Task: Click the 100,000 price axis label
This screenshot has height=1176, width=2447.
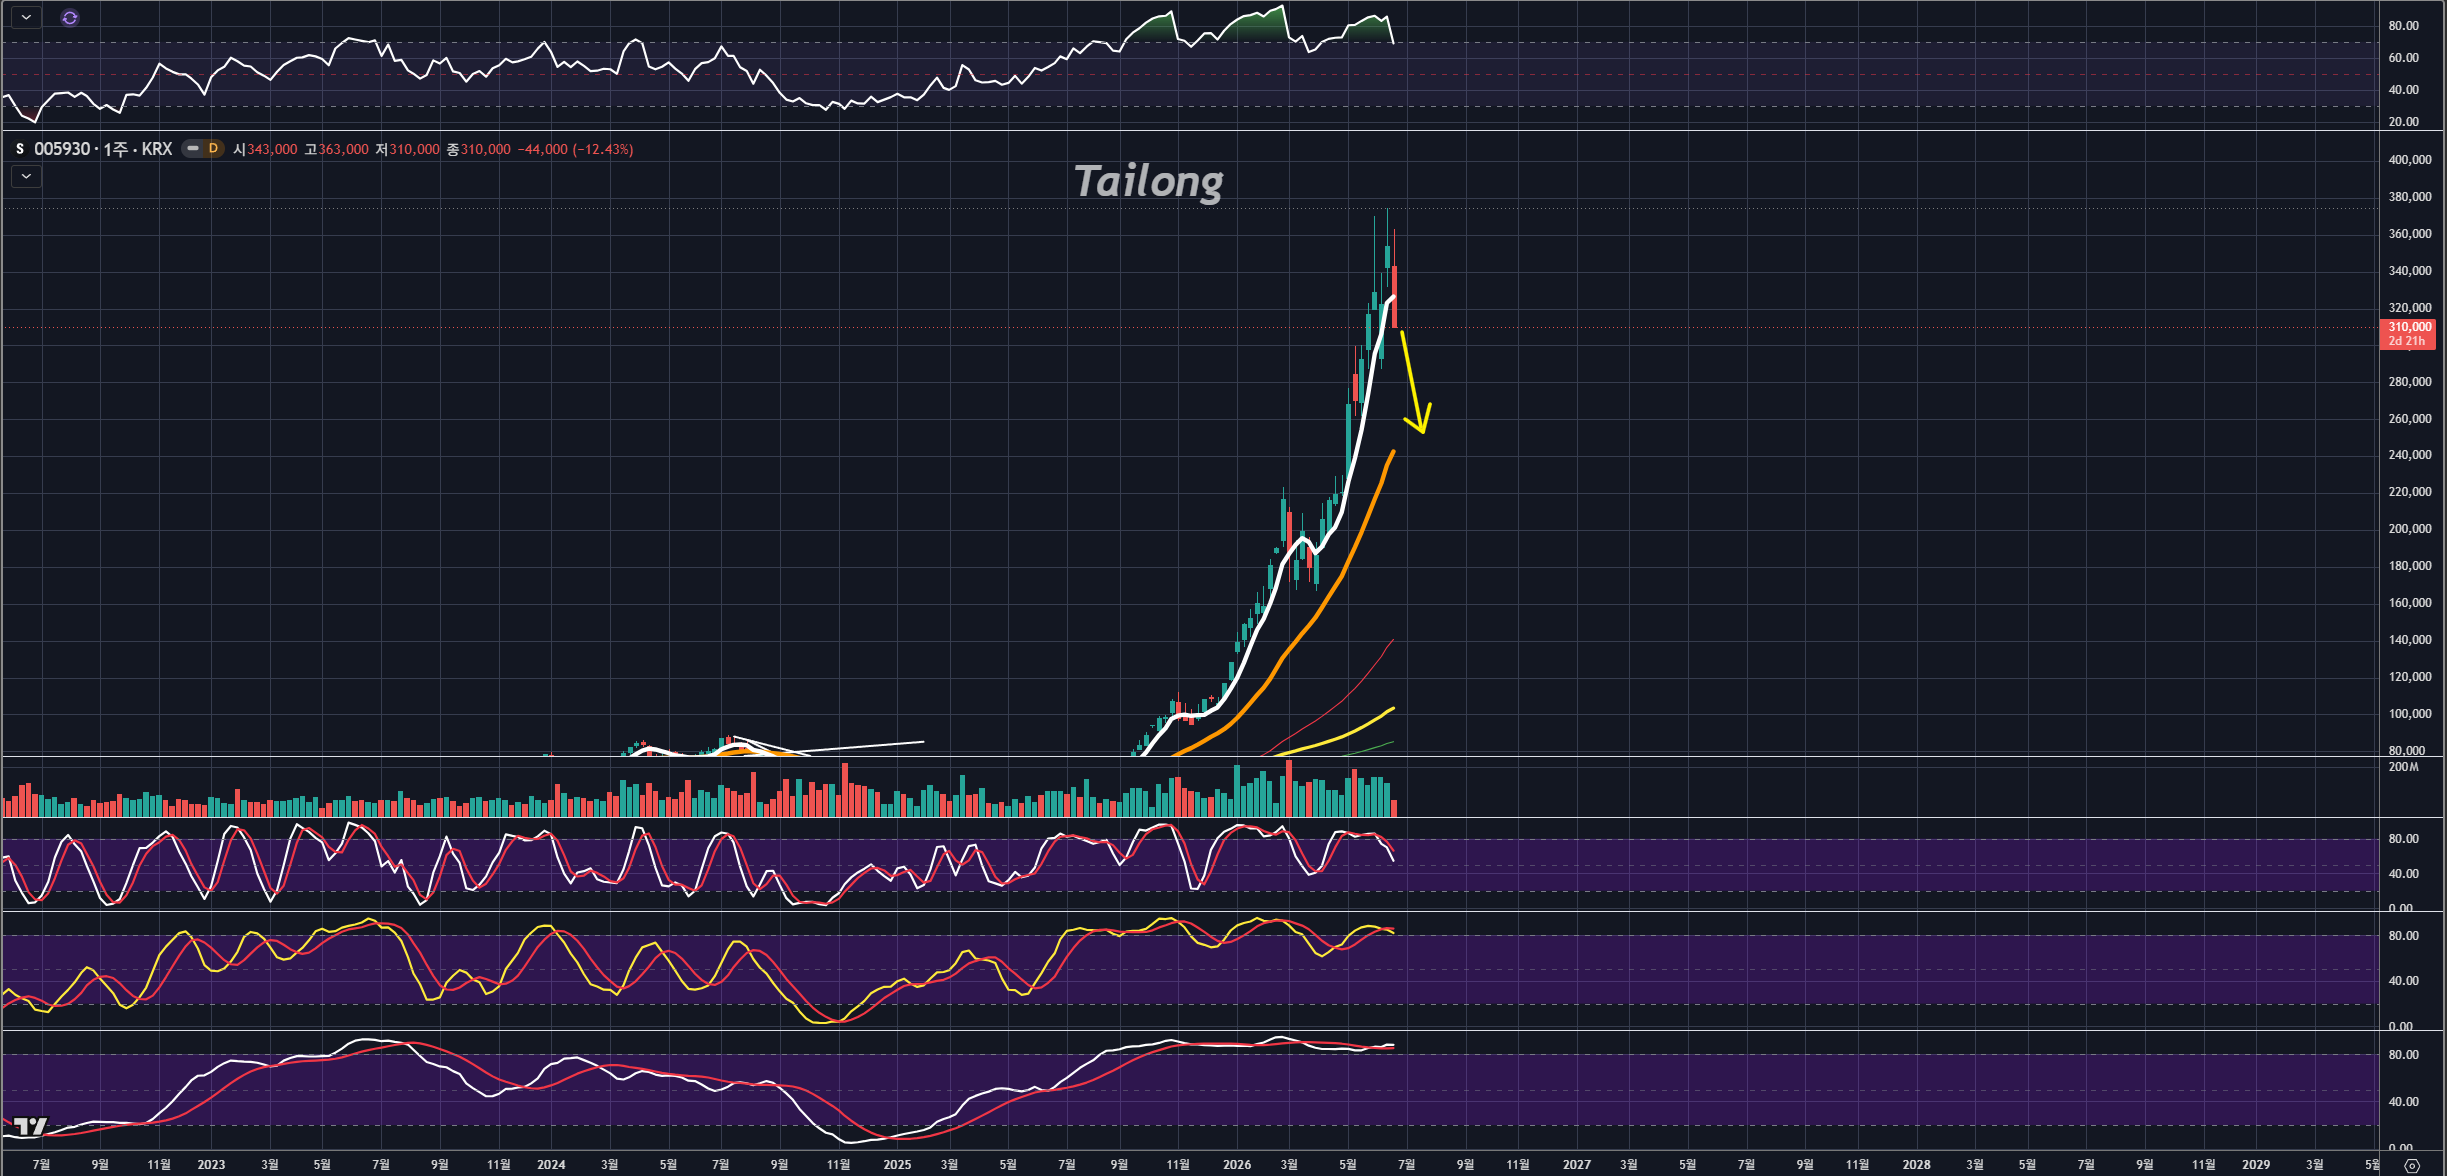Action: coord(2410,714)
